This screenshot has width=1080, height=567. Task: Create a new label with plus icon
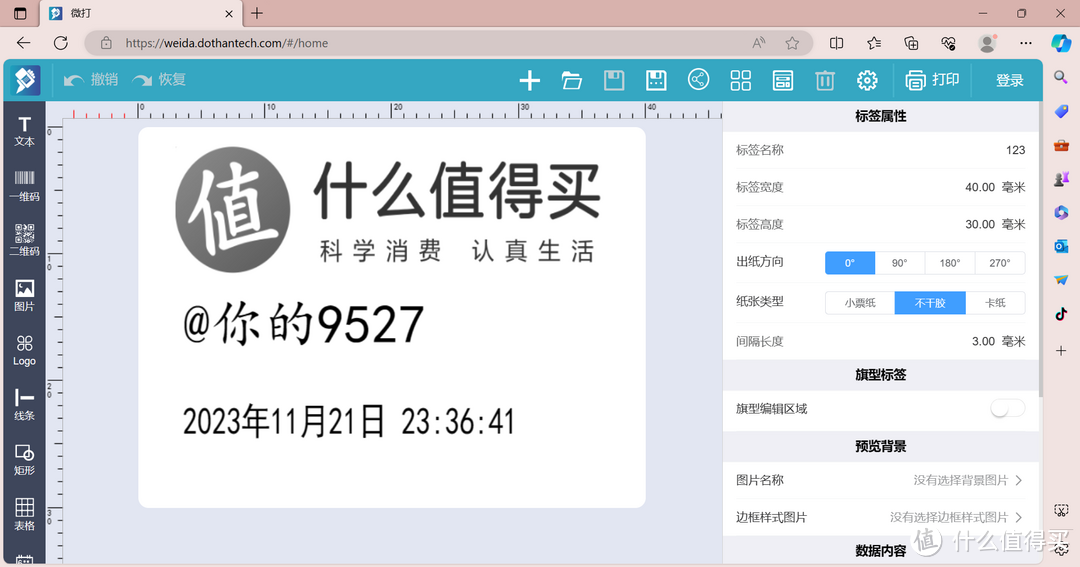529,81
